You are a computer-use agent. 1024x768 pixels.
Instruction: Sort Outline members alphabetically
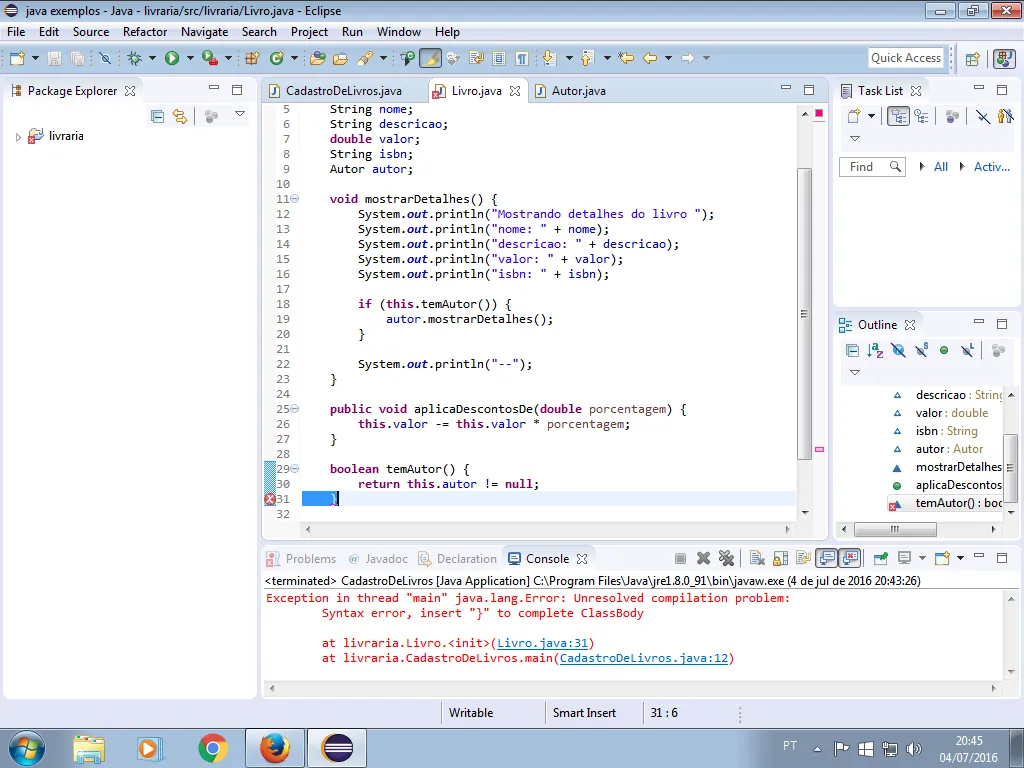(x=875, y=350)
